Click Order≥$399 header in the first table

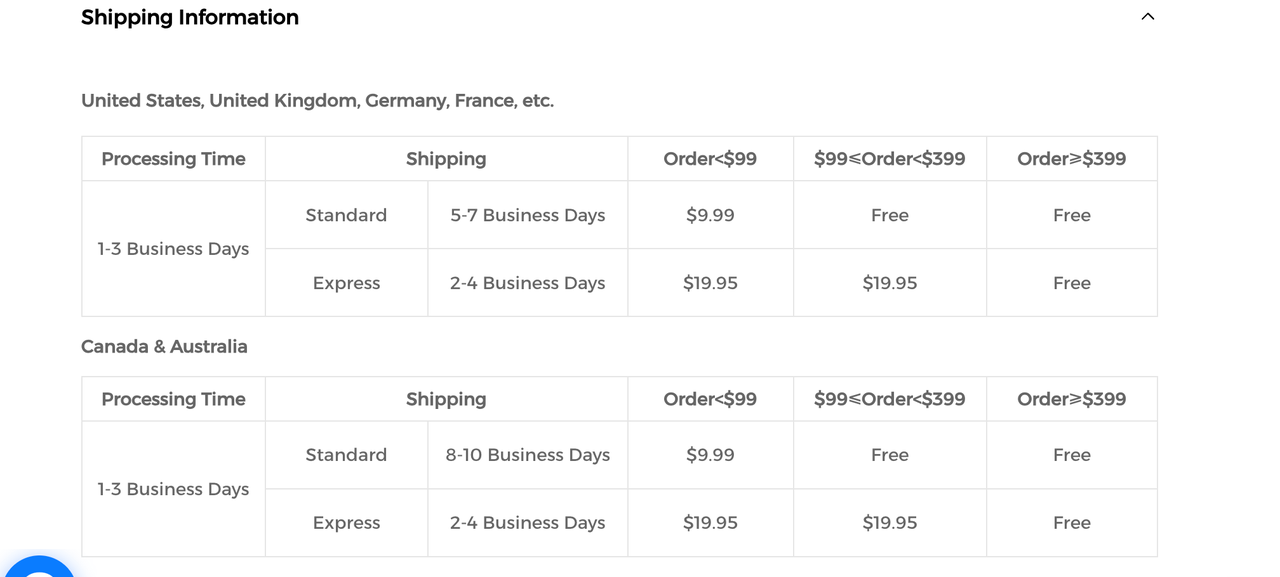point(1071,159)
